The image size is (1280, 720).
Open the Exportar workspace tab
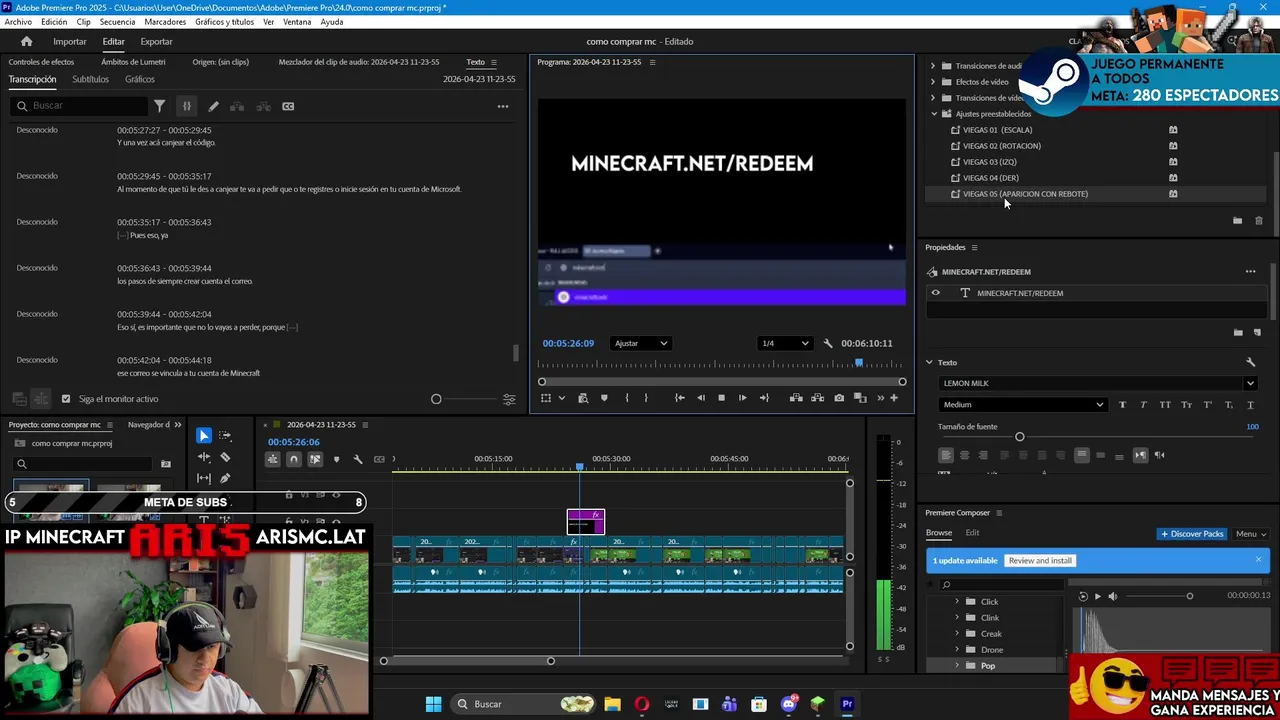point(156,42)
